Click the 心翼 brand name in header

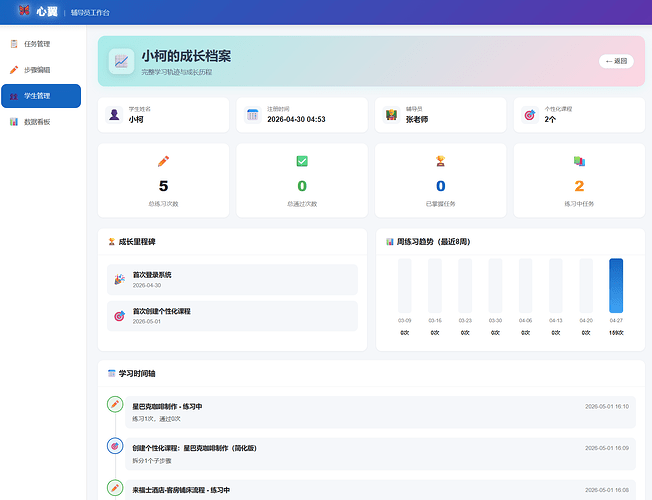click(x=47, y=11)
